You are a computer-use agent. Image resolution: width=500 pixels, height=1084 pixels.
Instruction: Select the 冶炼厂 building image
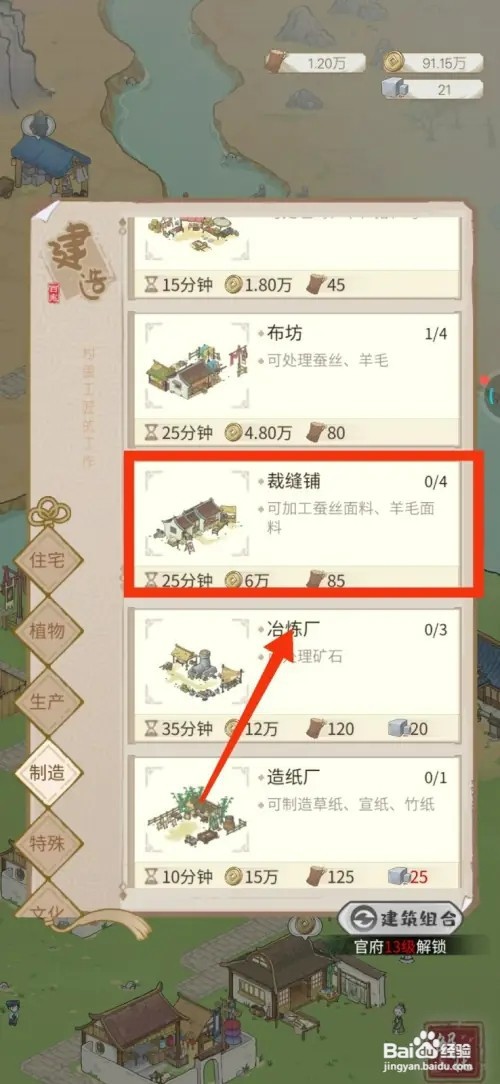[197, 666]
